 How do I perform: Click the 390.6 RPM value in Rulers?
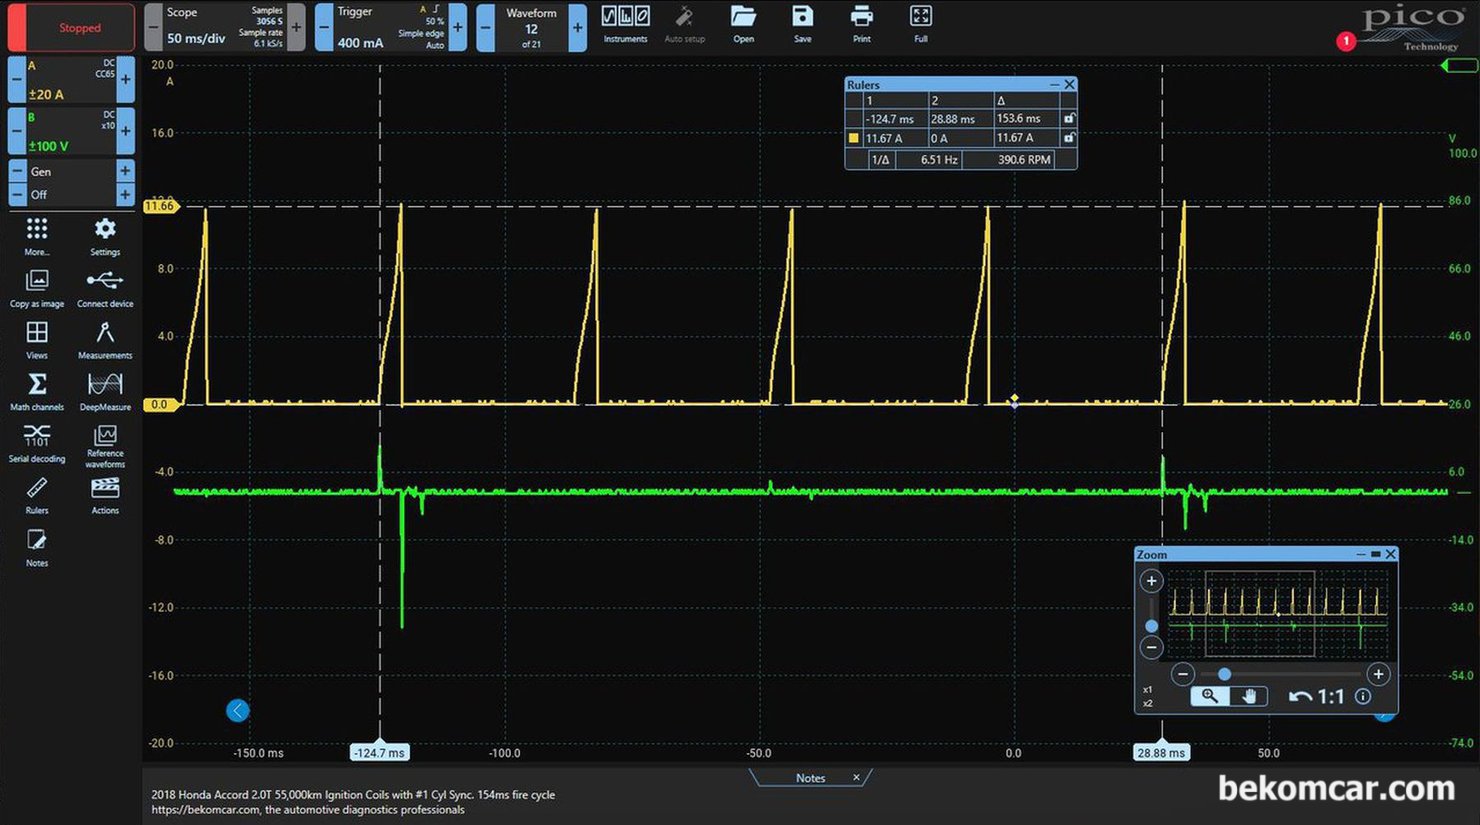point(1024,160)
